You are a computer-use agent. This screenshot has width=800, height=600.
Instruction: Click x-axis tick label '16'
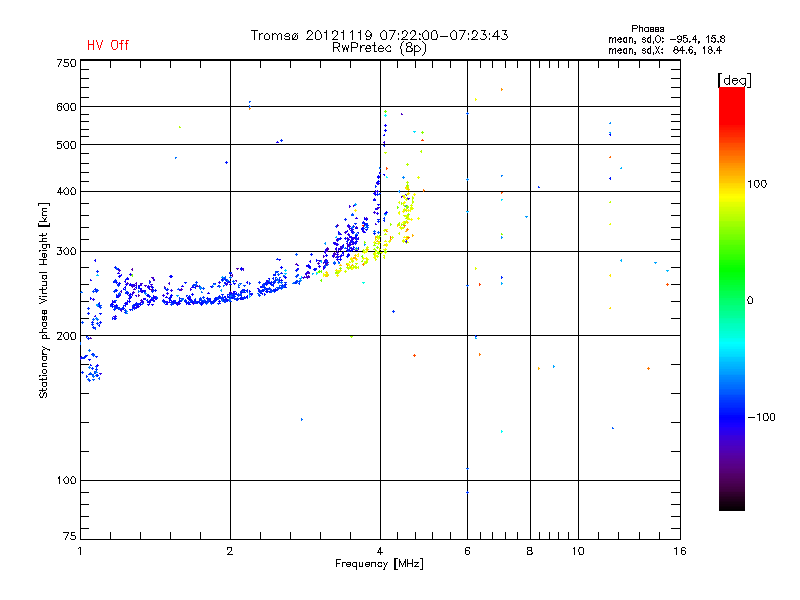680,551
